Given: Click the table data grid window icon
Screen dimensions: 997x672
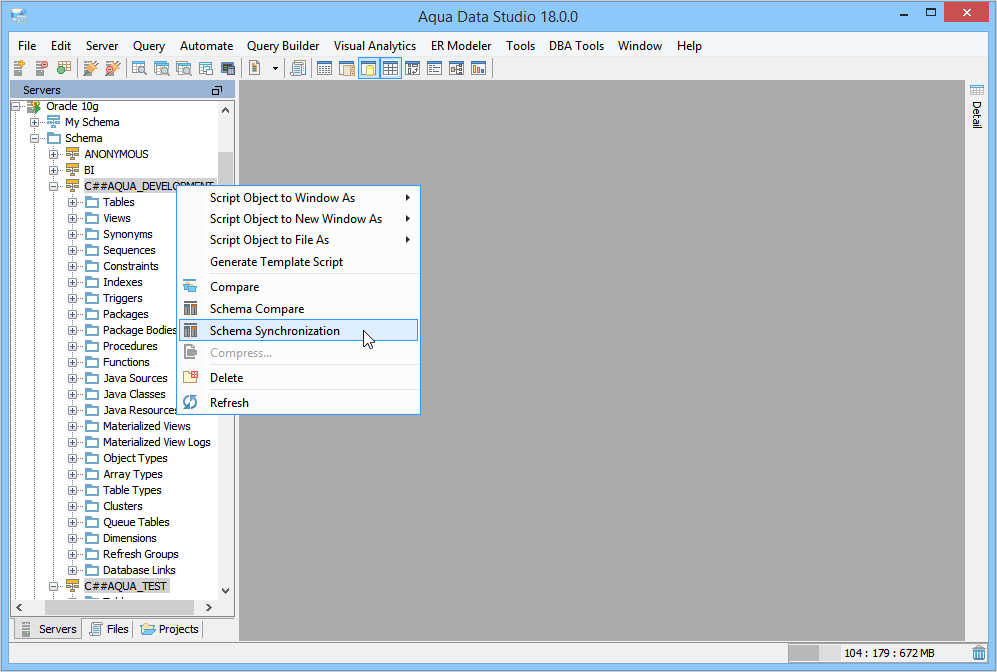Looking at the screenshot, I should pos(324,68).
